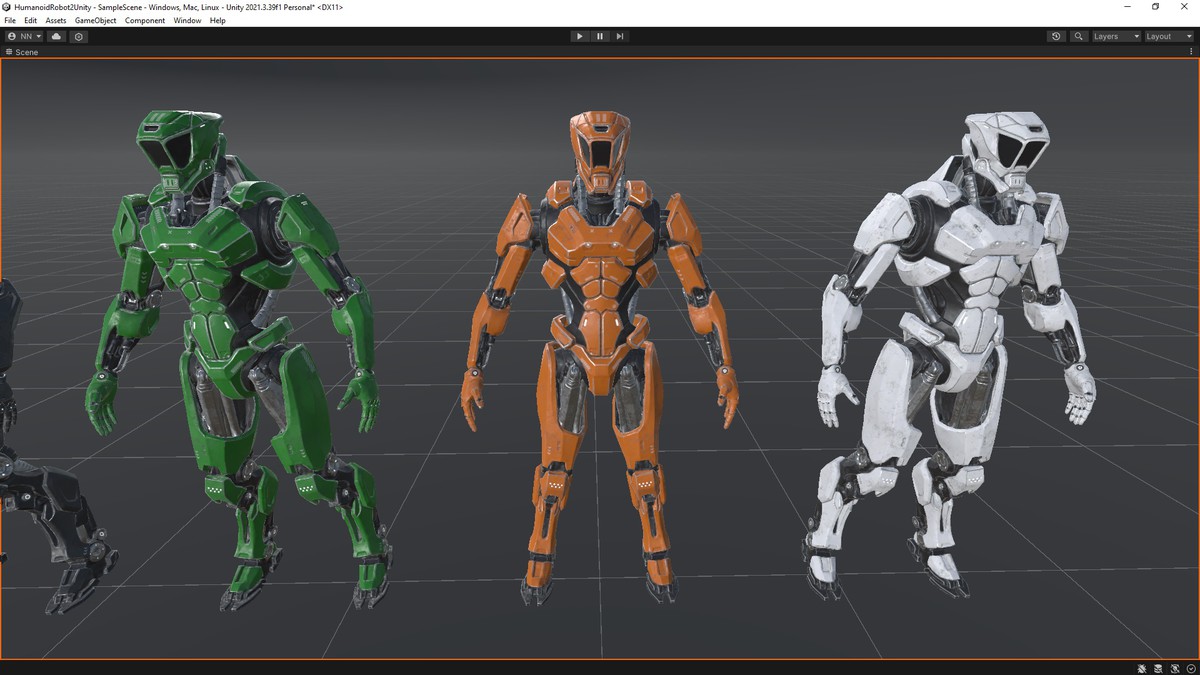
Task: Click the Scene tab hamburger menu icon
Action: pyautogui.click(x=8, y=52)
